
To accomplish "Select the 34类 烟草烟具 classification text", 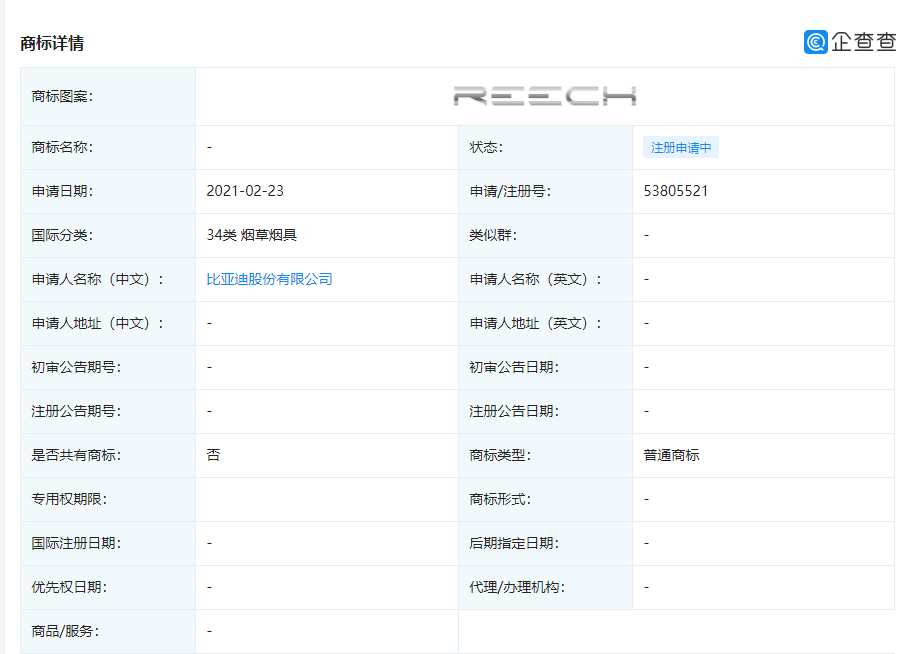I will [253, 235].
